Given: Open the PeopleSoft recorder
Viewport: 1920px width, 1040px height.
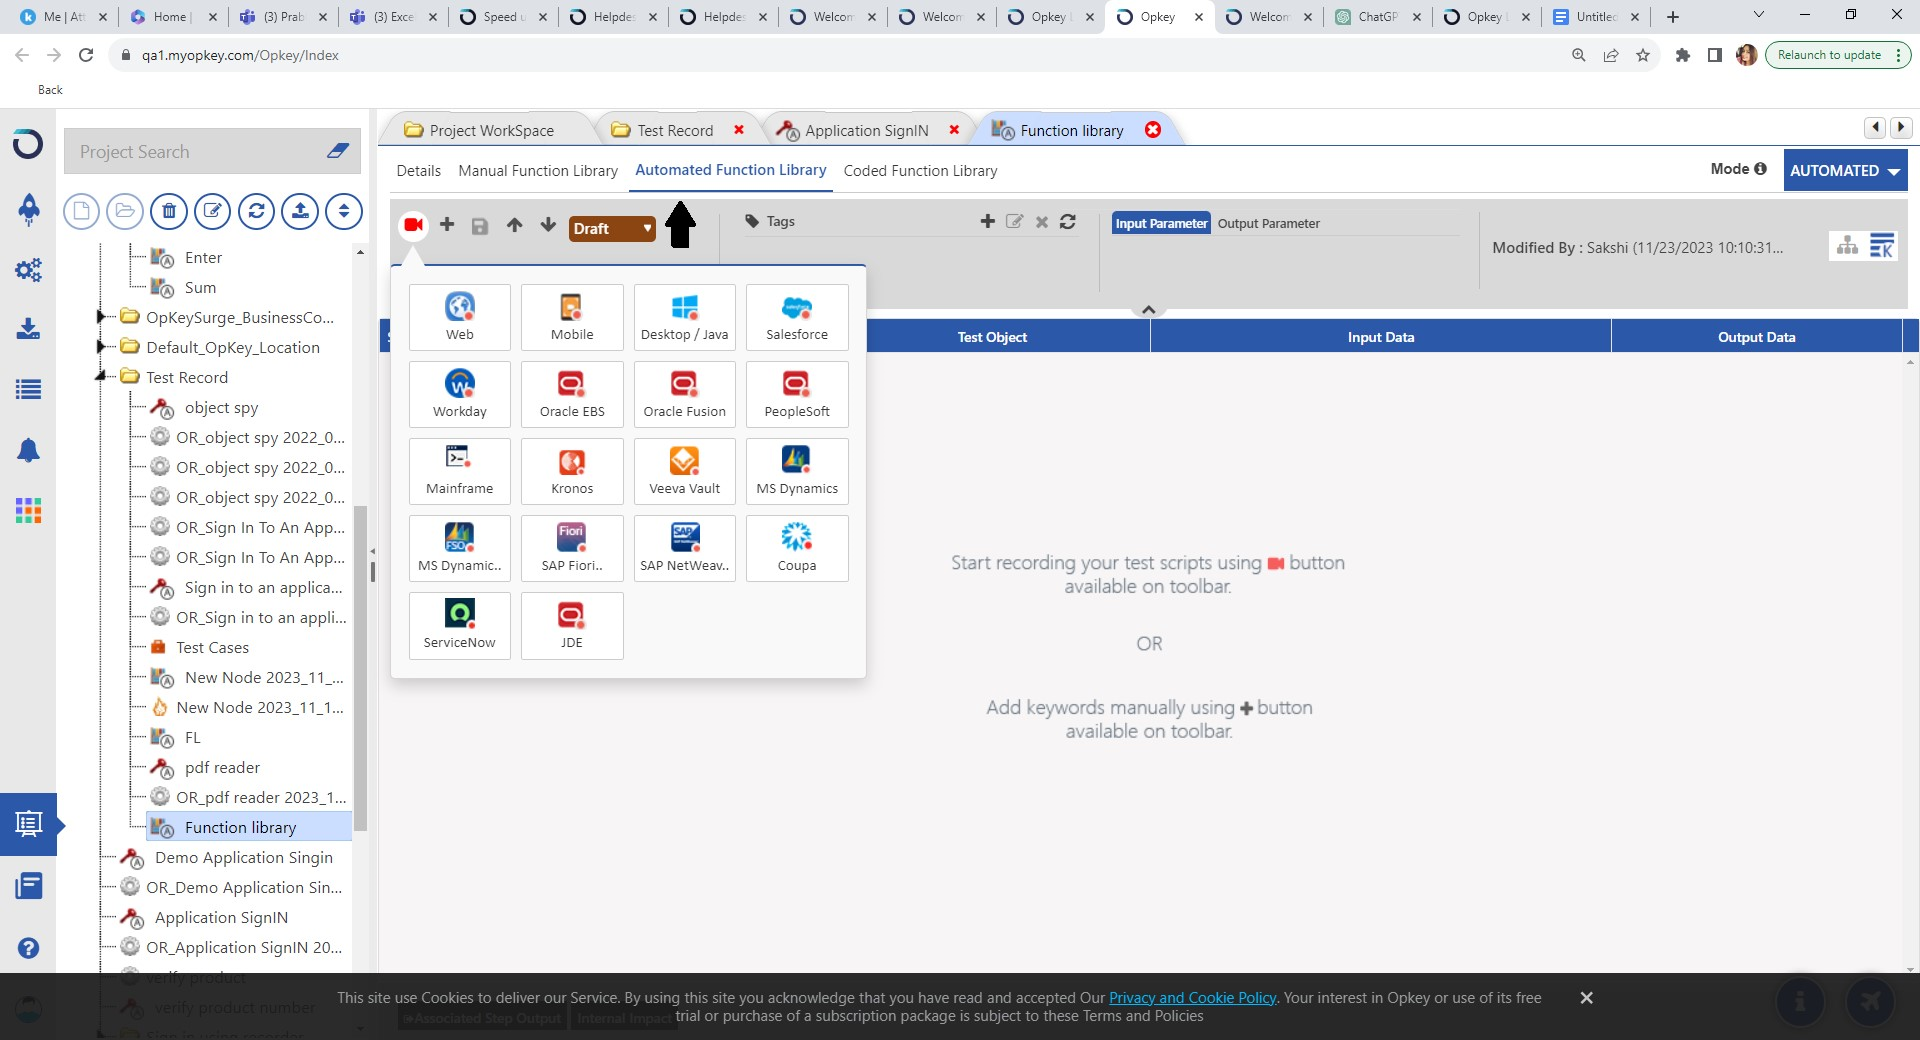Looking at the screenshot, I should point(797,394).
